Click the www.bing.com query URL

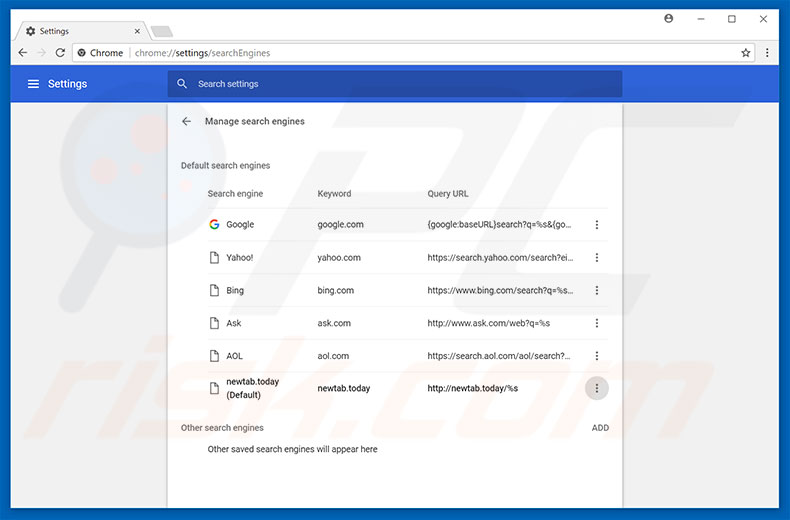point(500,290)
